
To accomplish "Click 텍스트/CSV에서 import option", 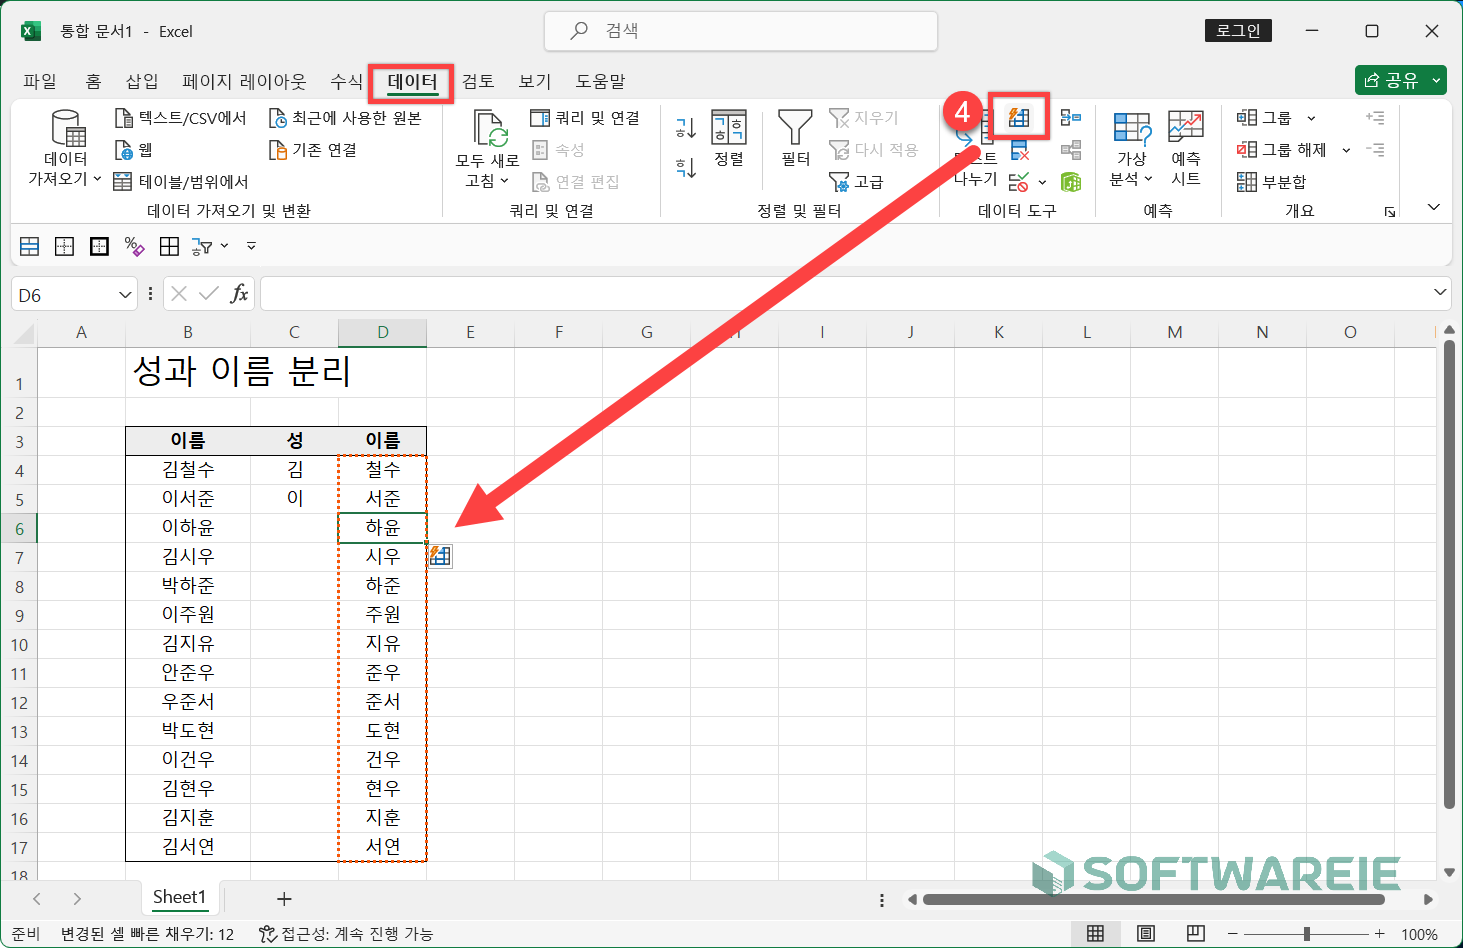I will tap(180, 118).
